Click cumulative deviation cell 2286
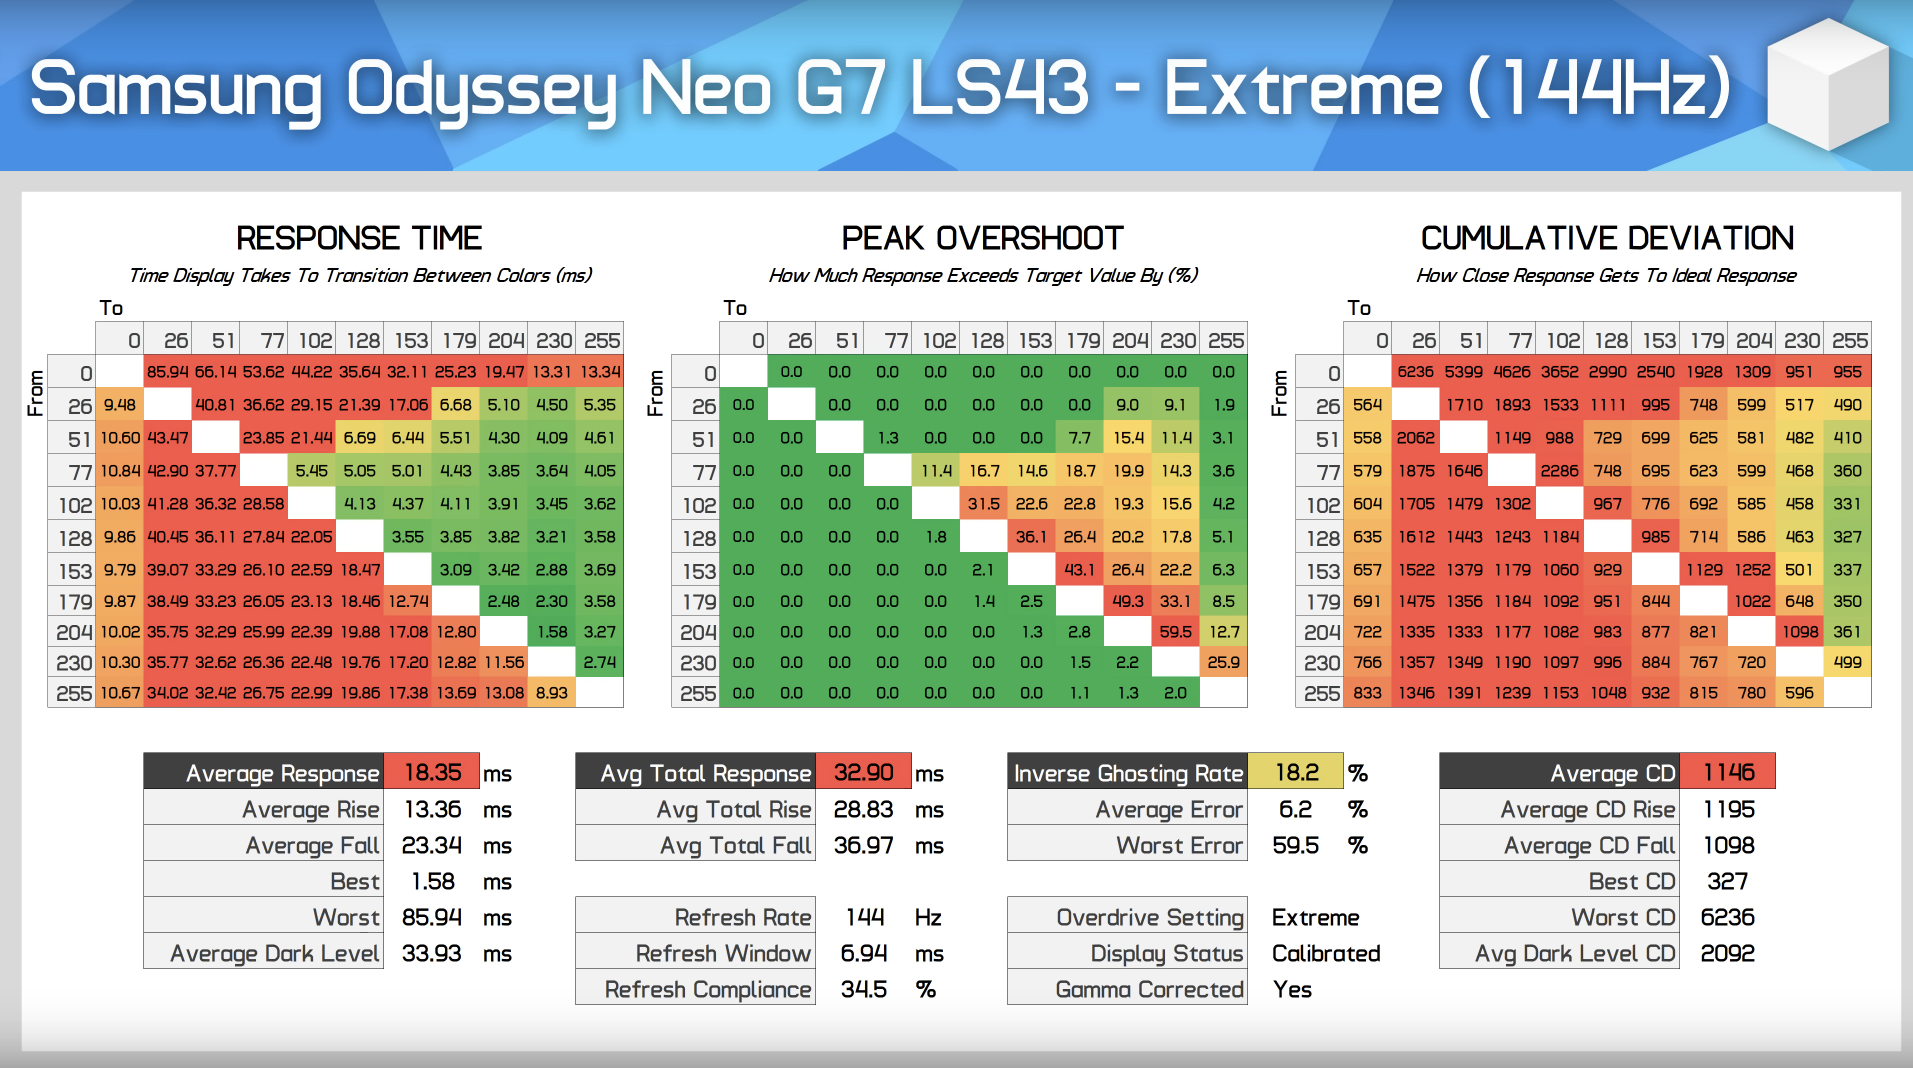The width and height of the screenshot is (1913, 1068). [1560, 471]
